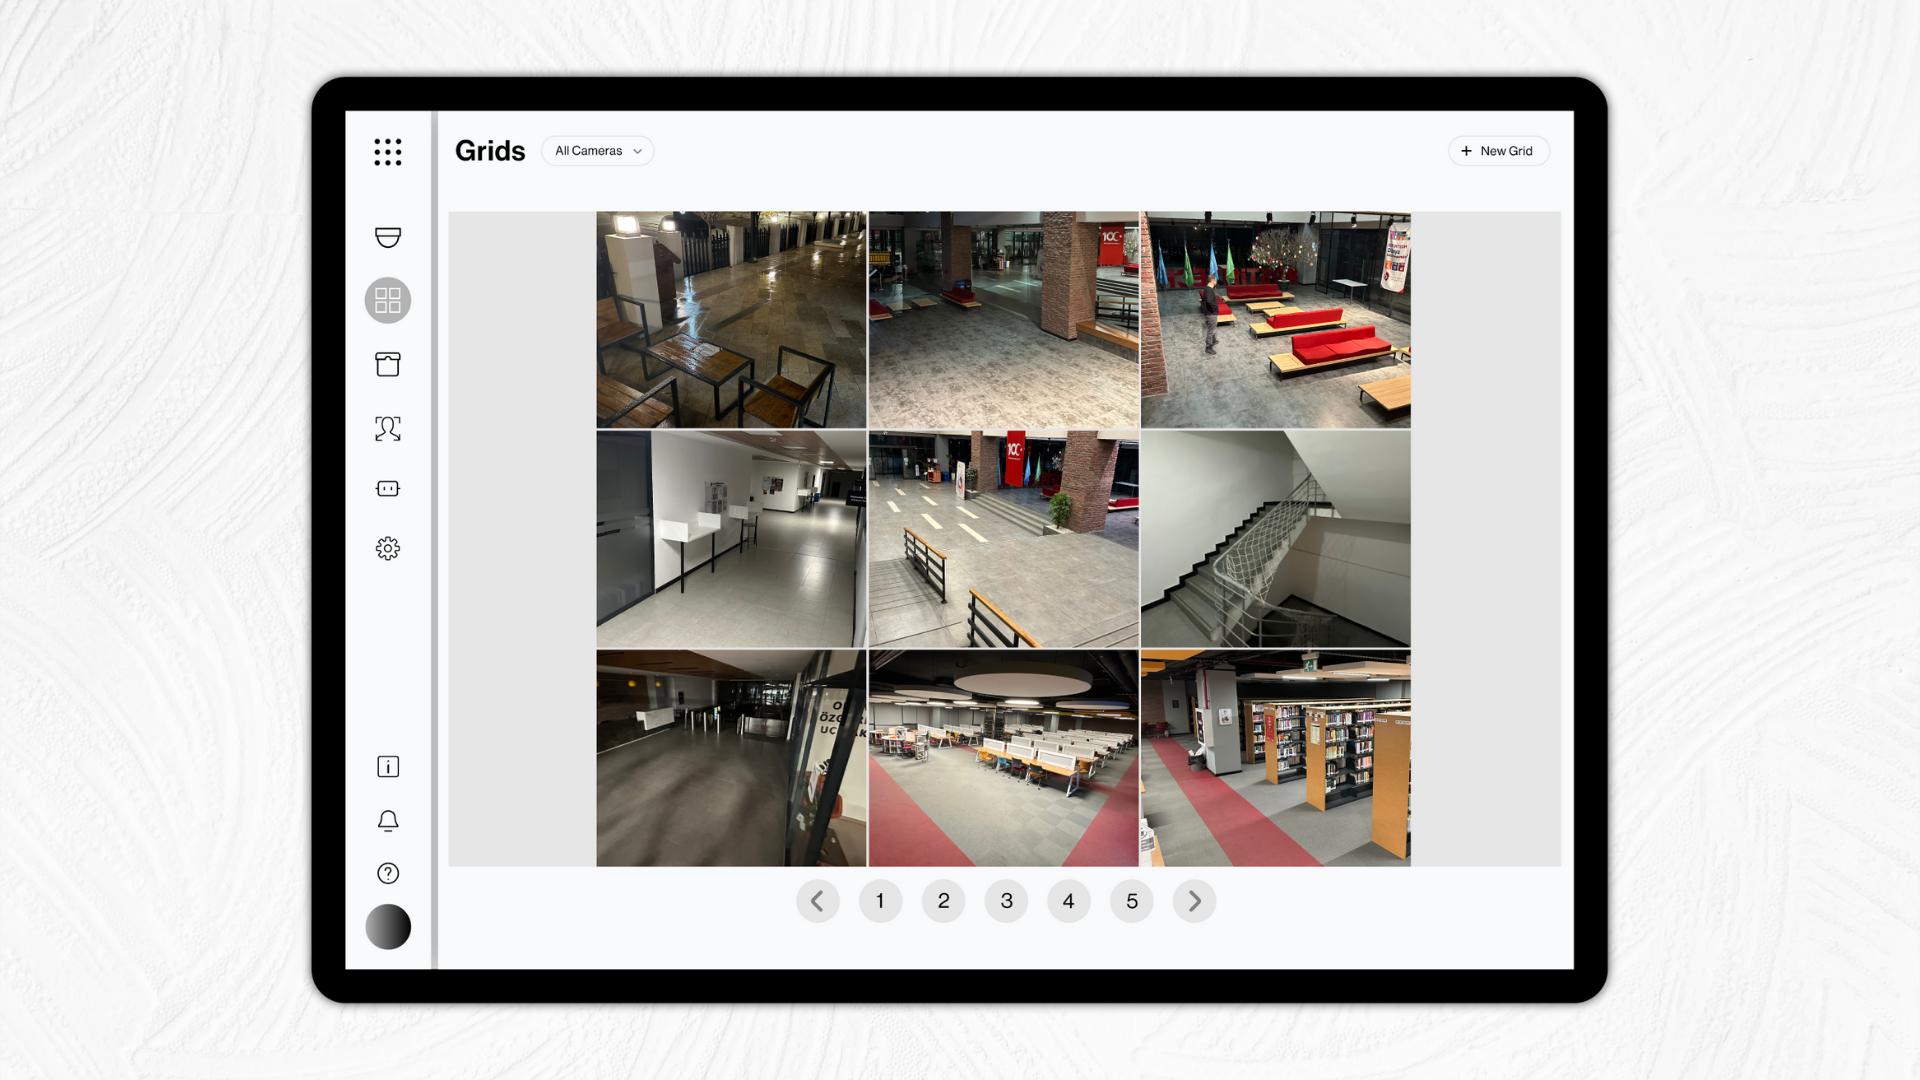Jump to page 5 of camera grids
This screenshot has height=1080, width=1920.
1131,900
